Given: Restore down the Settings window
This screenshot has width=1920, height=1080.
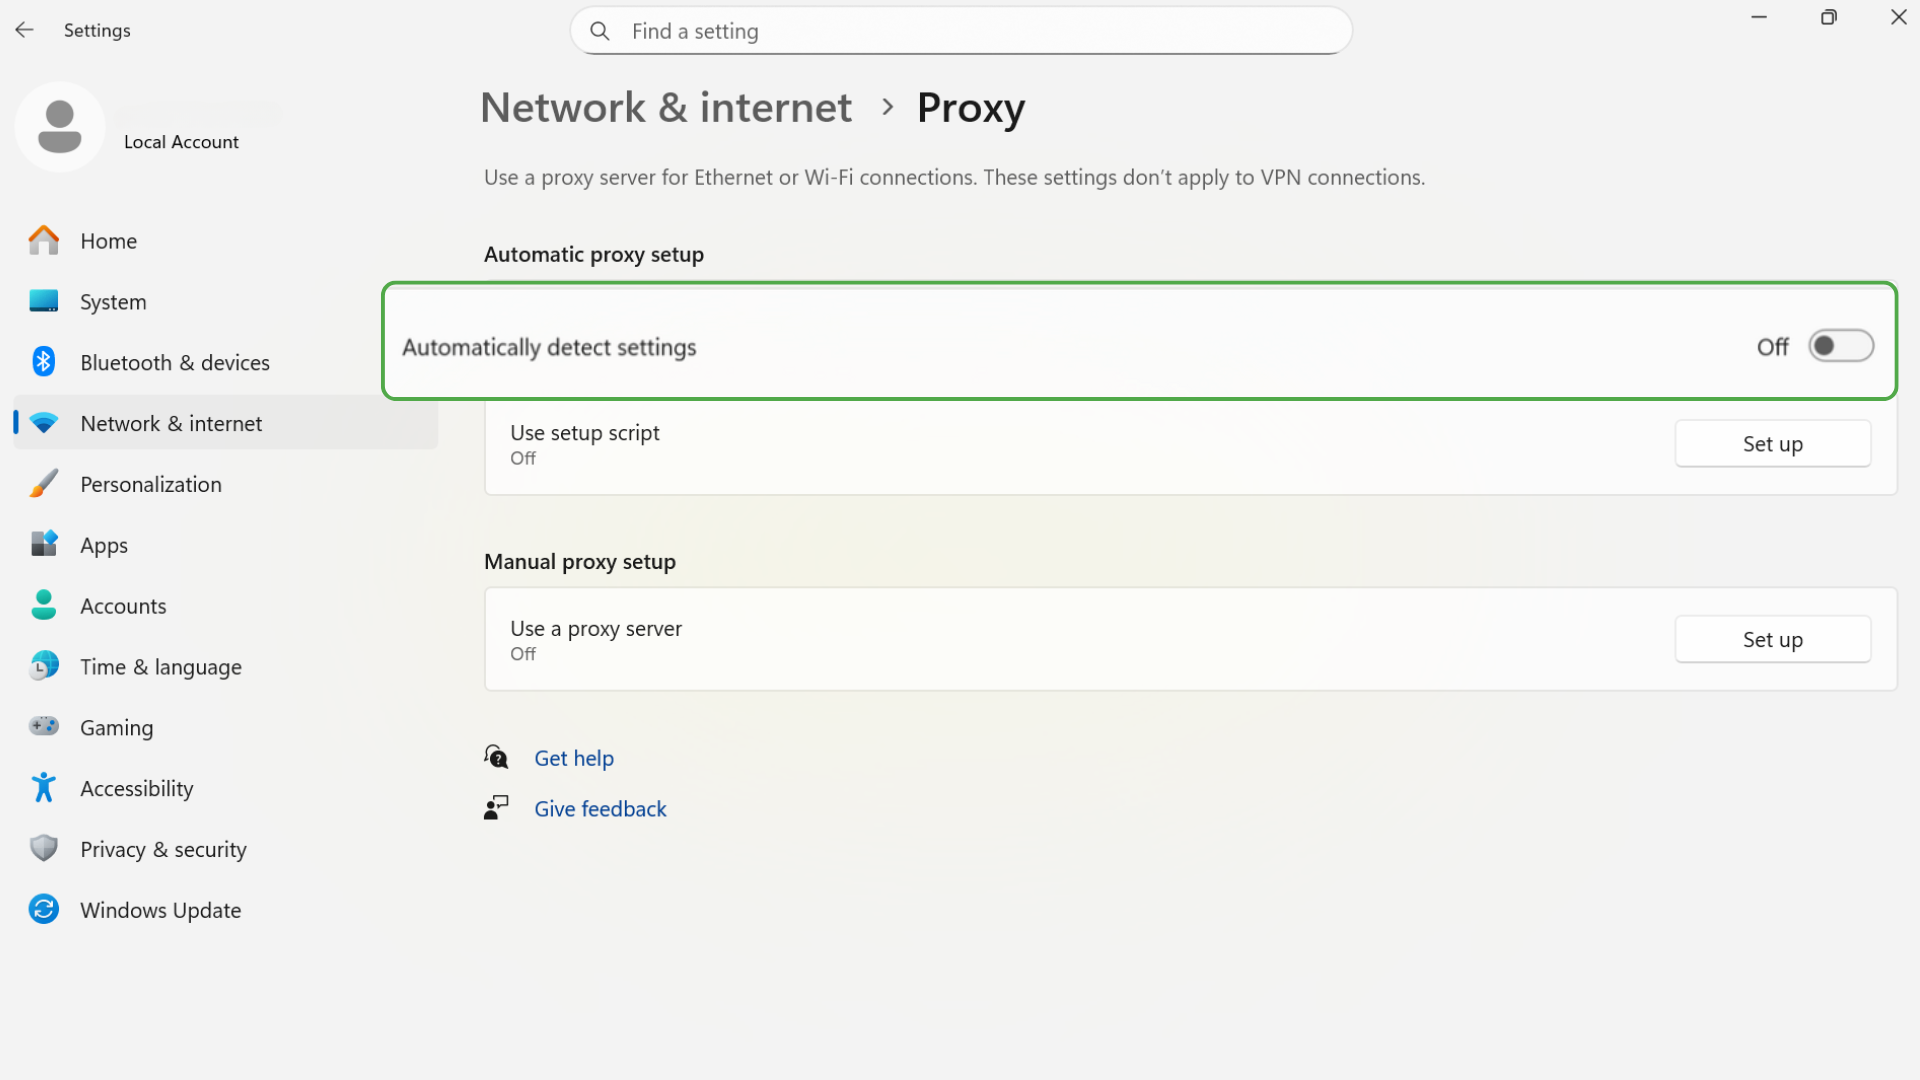Looking at the screenshot, I should (x=1828, y=17).
